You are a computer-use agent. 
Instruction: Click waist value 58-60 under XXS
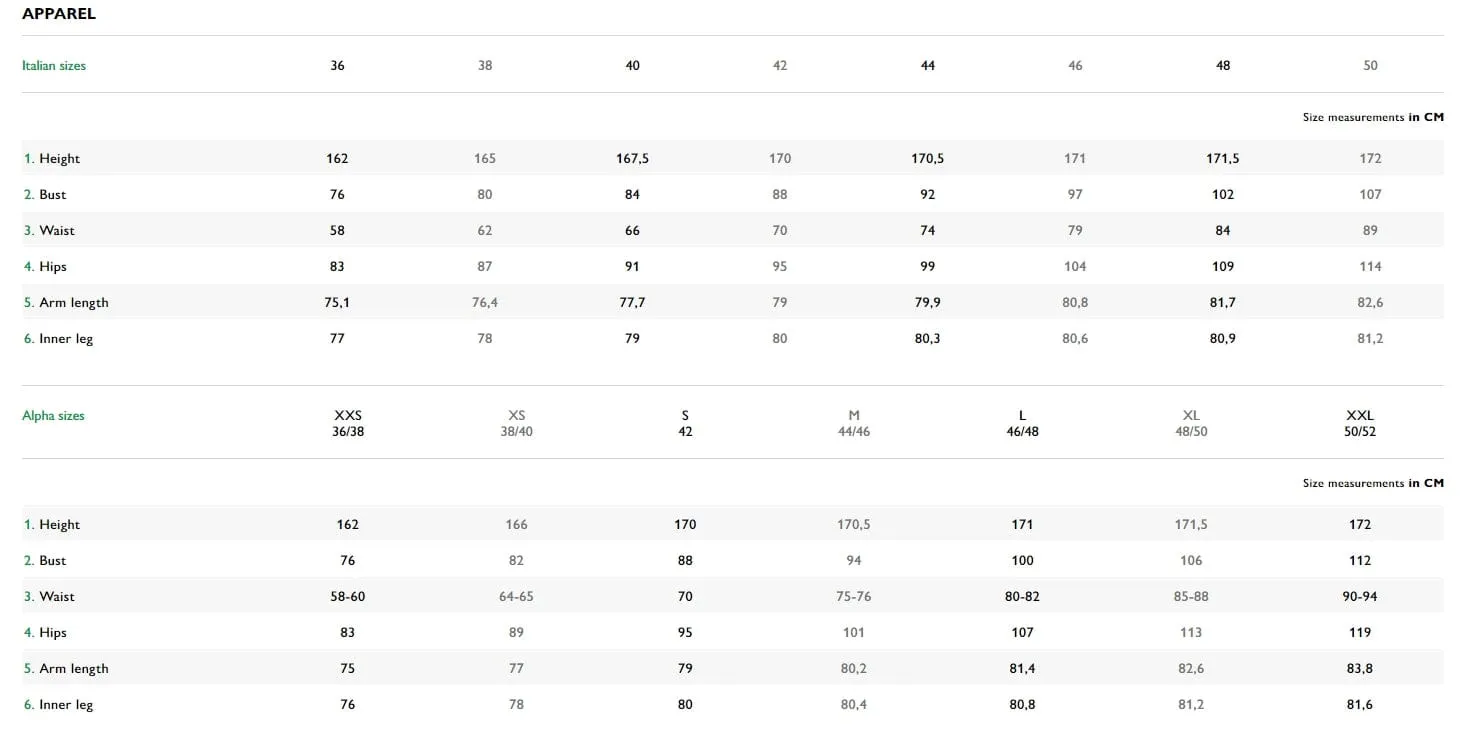pyautogui.click(x=348, y=596)
